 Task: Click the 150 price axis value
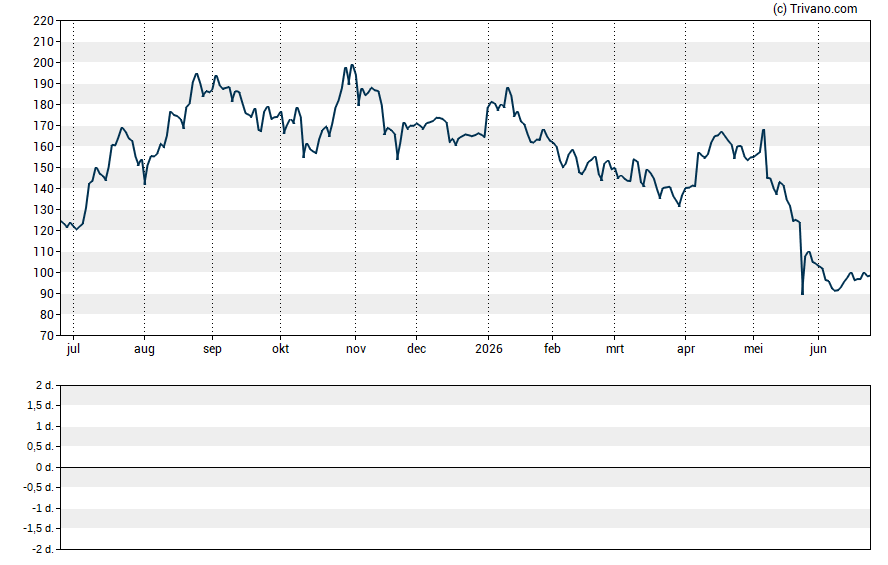pyautogui.click(x=44, y=168)
